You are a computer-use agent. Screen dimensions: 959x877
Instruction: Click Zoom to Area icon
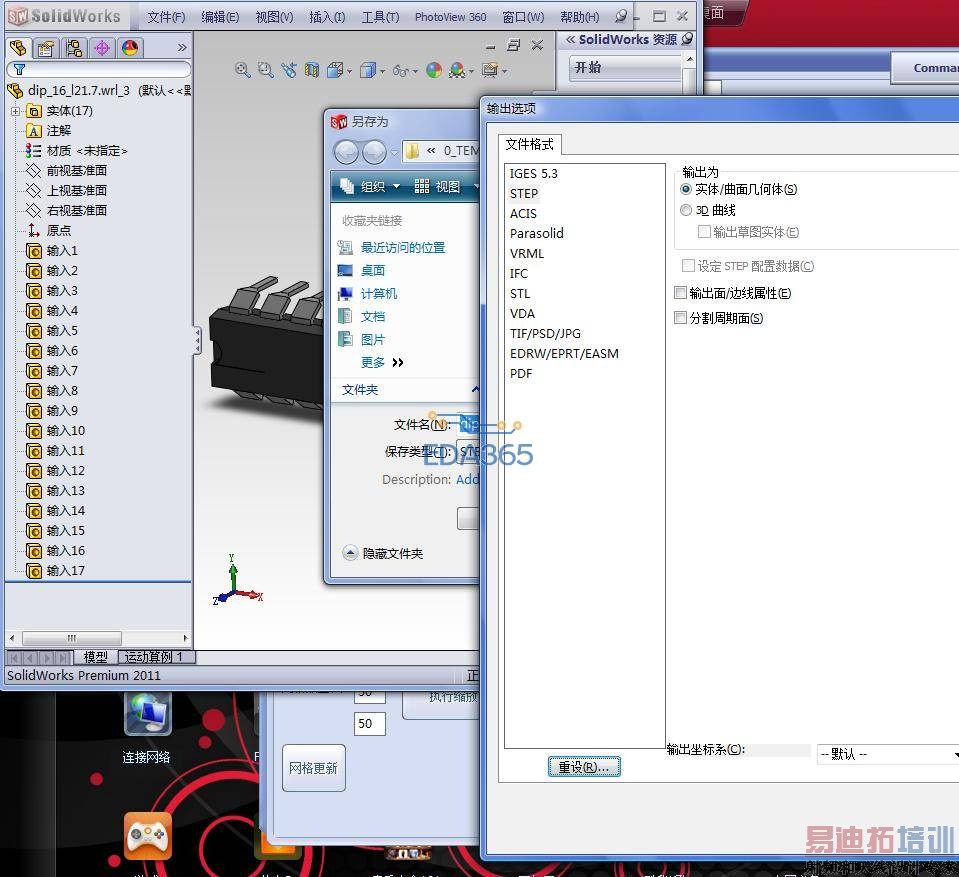pos(265,70)
